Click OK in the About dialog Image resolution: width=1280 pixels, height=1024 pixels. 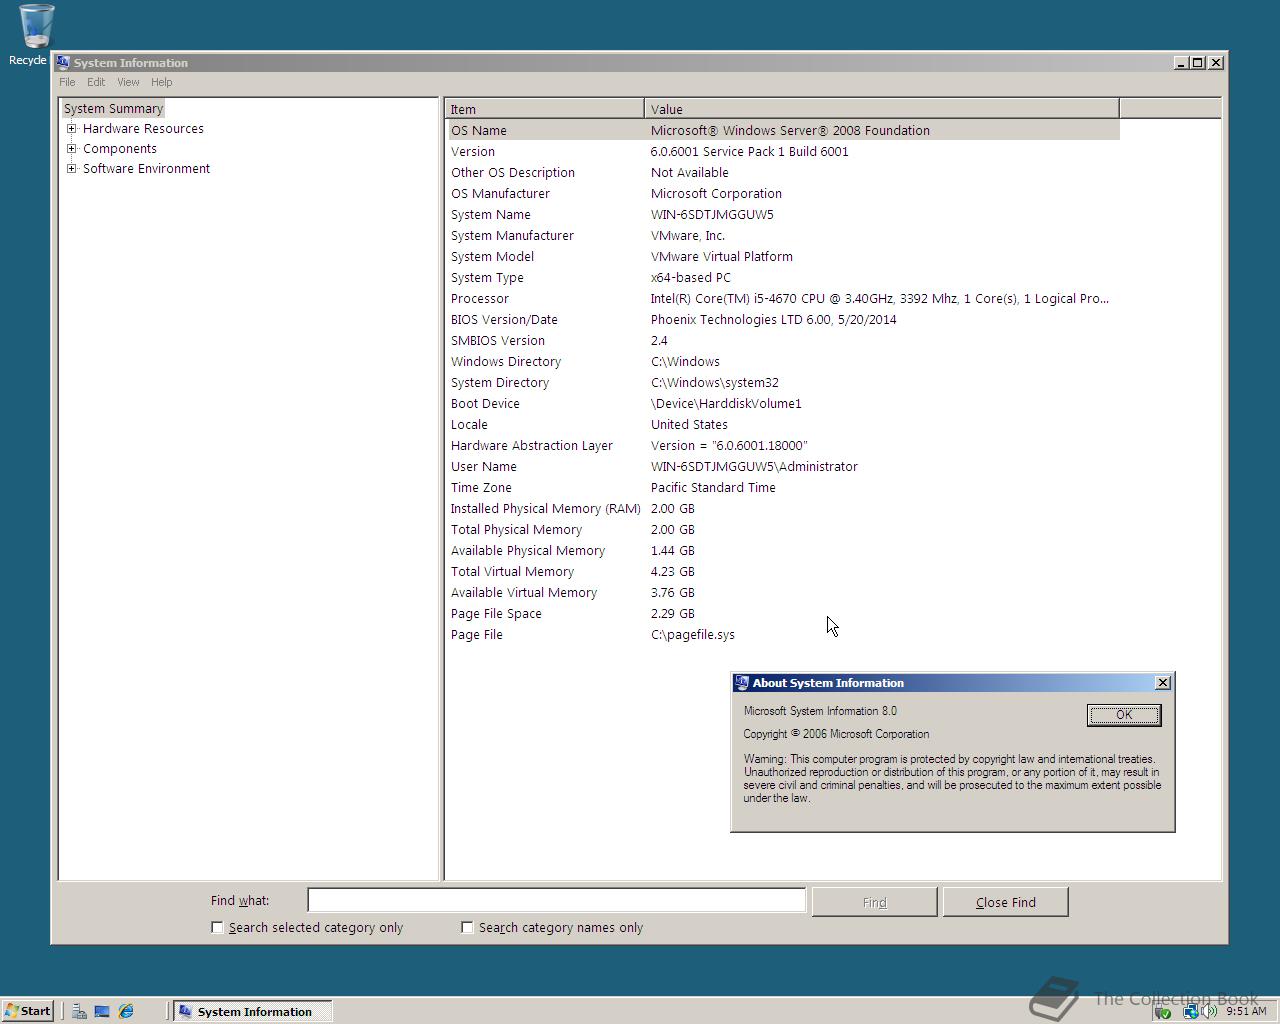pyautogui.click(x=1124, y=714)
